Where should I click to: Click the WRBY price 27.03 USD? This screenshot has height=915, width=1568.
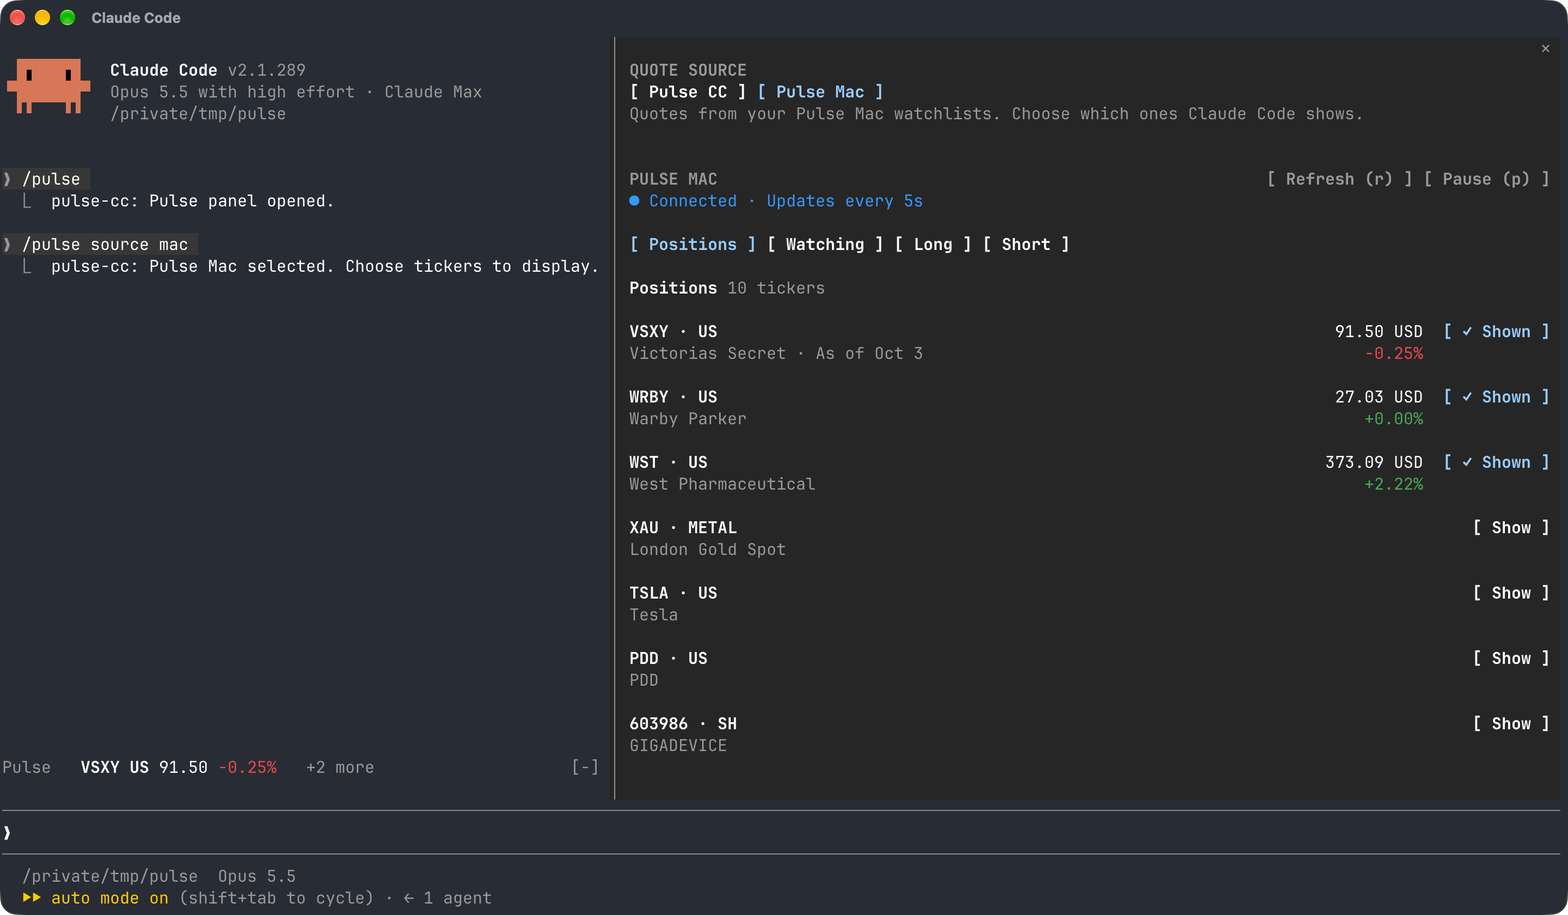coord(1378,397)
